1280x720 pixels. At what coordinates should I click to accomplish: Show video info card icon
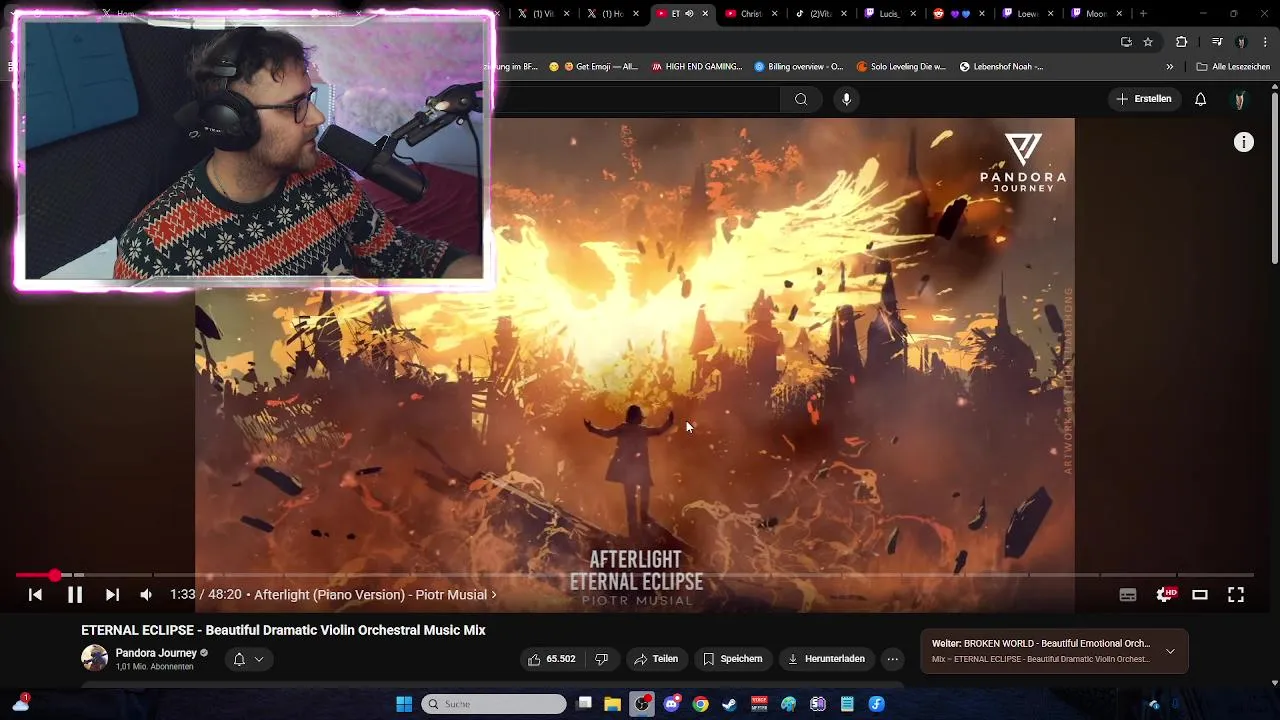click(x=1244, y=143)
